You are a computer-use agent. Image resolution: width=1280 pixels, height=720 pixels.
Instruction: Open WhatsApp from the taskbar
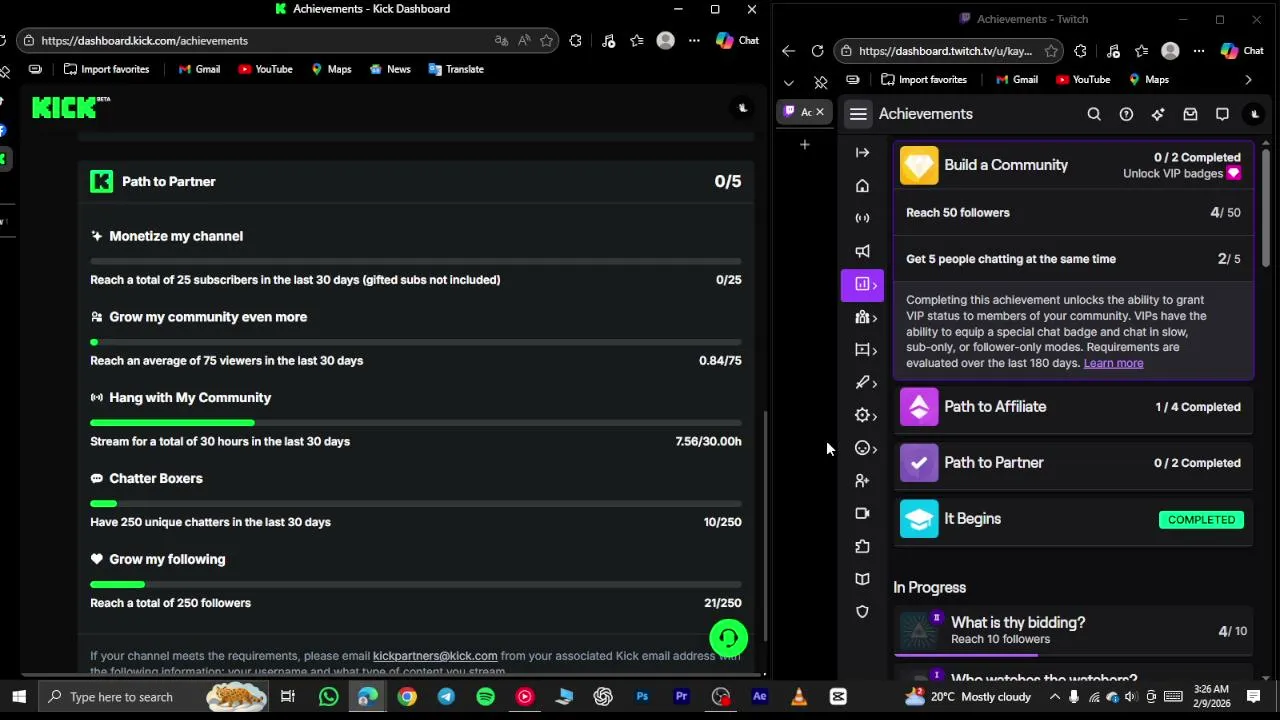[328, 697]
